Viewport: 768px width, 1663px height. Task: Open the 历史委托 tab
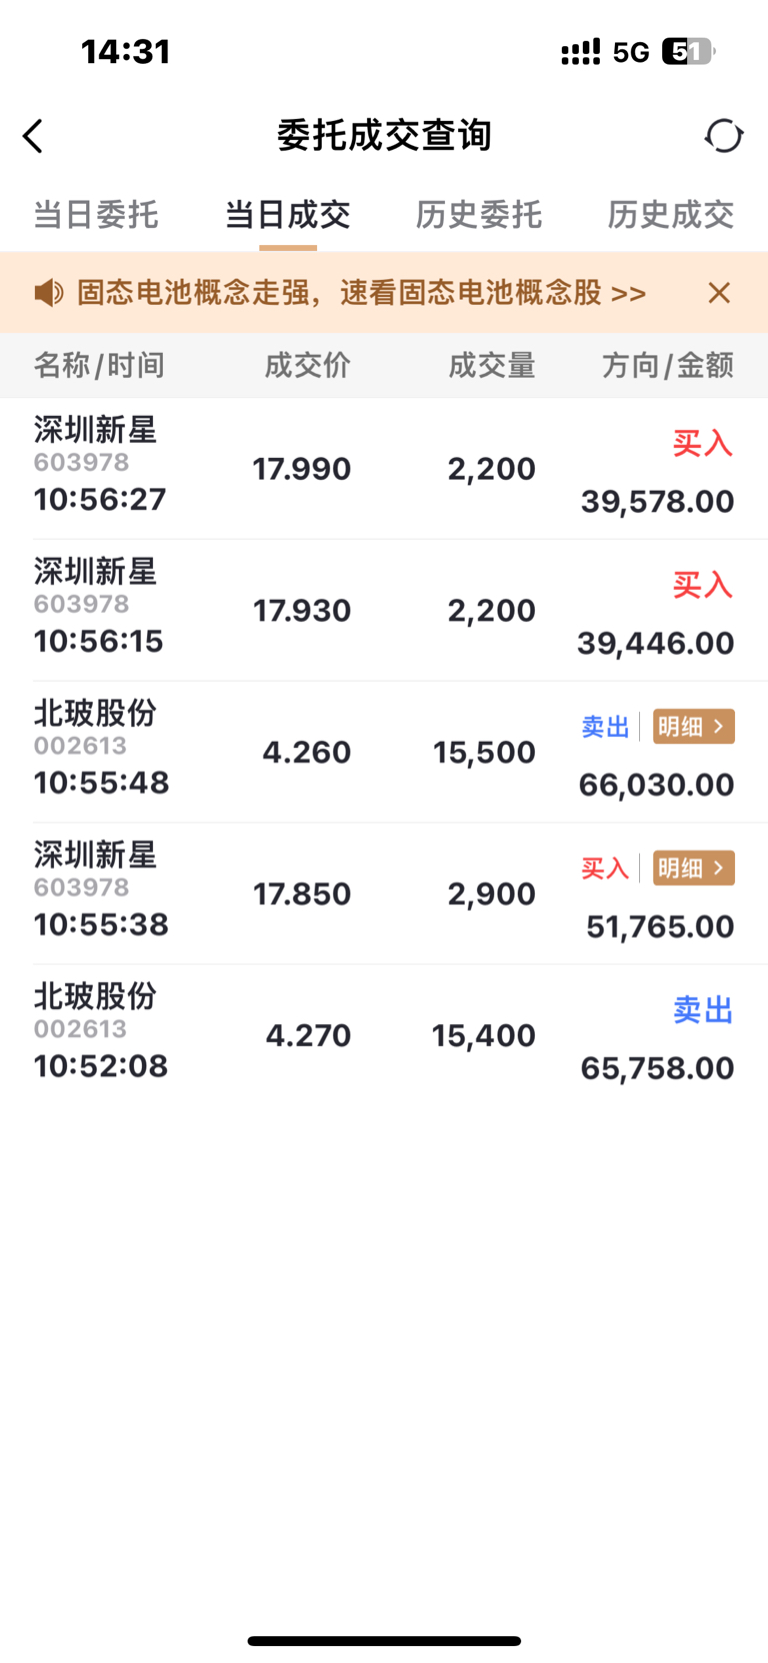pyautogui.click(x=479, y=215)
